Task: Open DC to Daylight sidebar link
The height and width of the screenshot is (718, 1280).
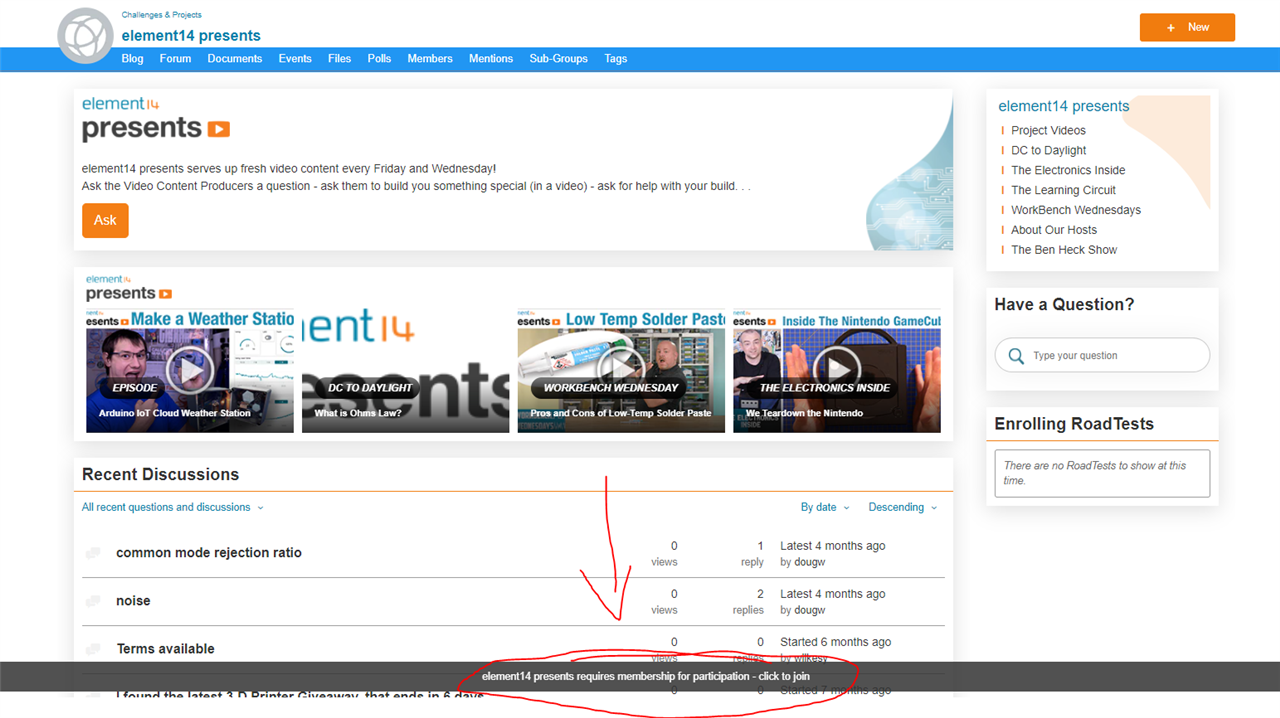Action: 1048,150
